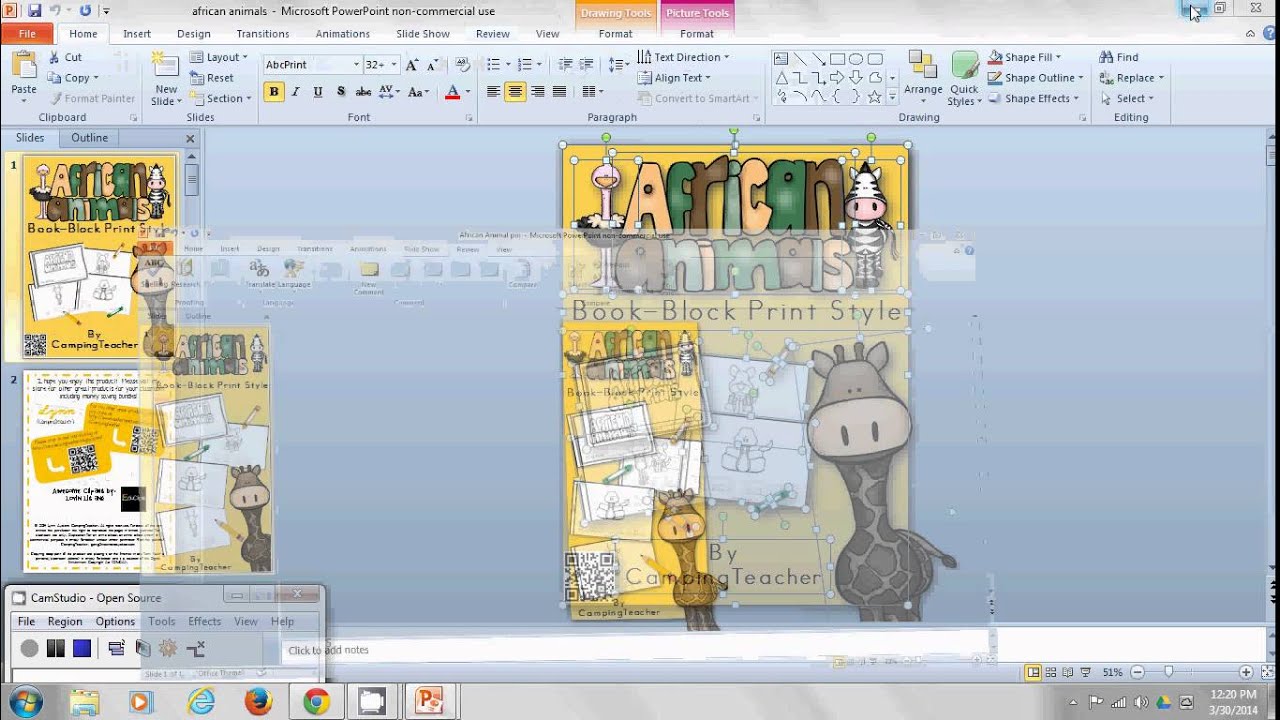The width and height of the screenshot is (1280, 720).
Task: Switch to the Design ribbon tab
Action: click(194, 34)
